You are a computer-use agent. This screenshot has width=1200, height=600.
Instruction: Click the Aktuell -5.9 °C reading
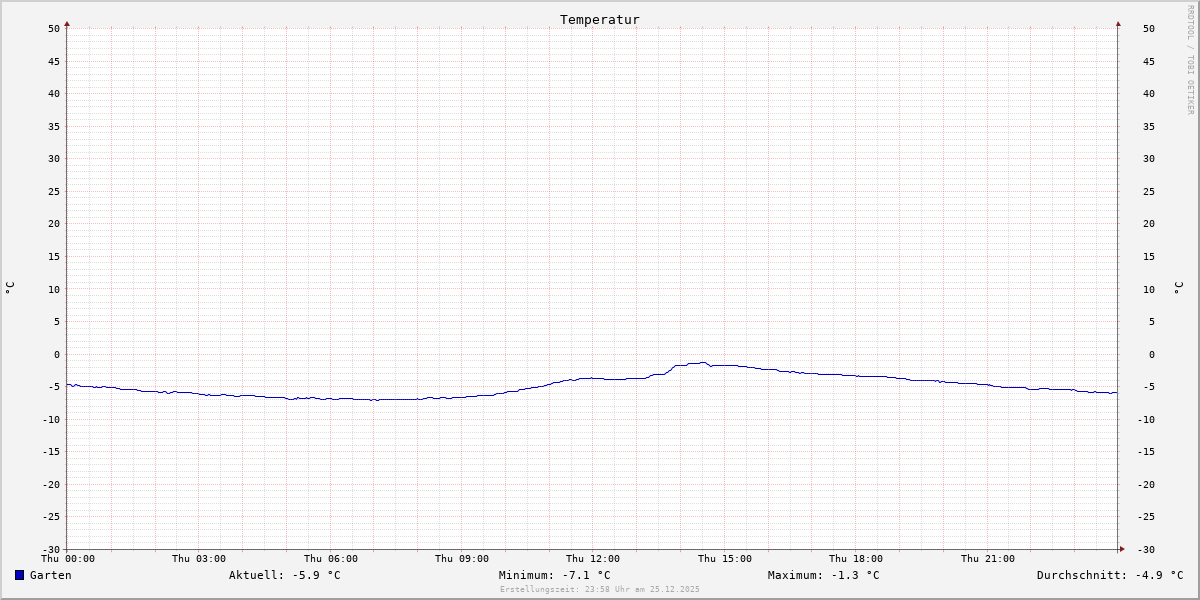coord(284,575)
